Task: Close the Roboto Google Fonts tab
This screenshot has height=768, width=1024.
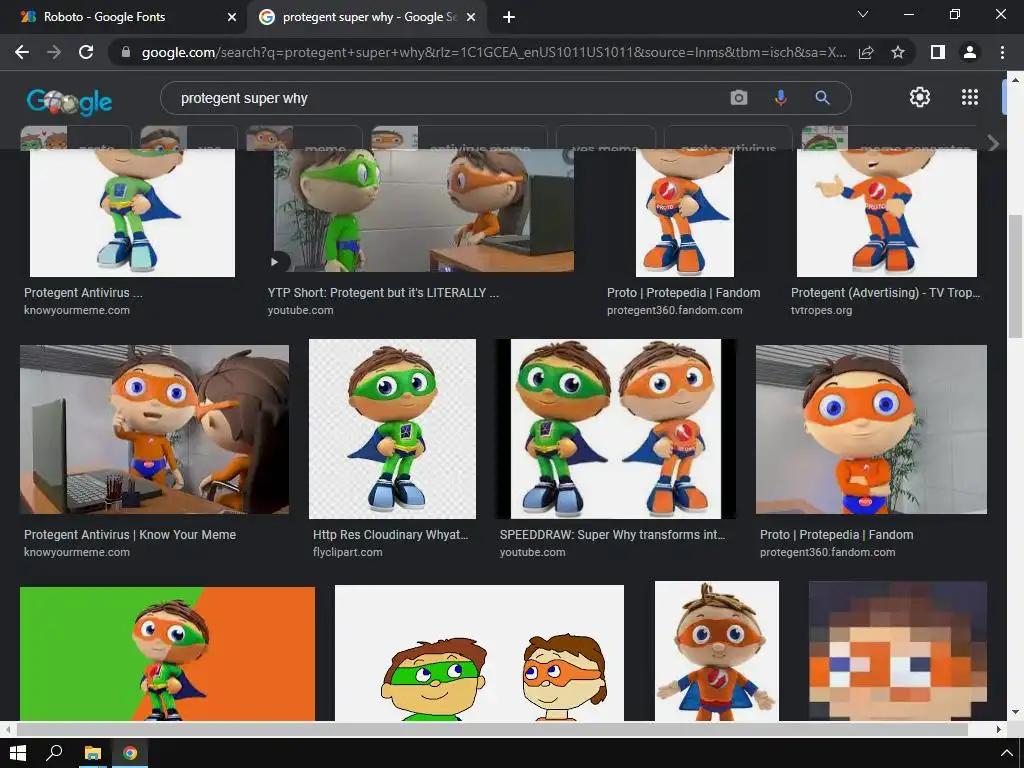Action: click(x=232, y=17)
